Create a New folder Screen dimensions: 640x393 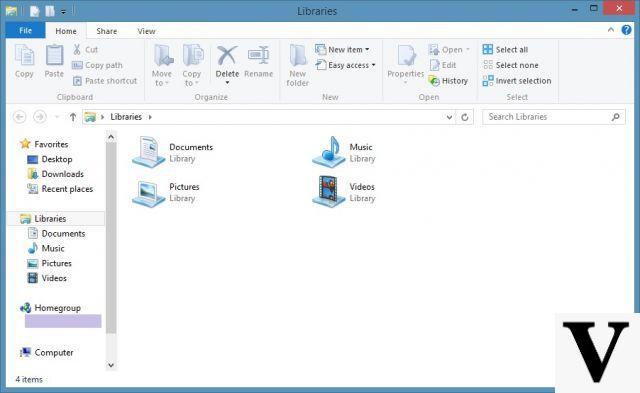click(x=298, y=65)
